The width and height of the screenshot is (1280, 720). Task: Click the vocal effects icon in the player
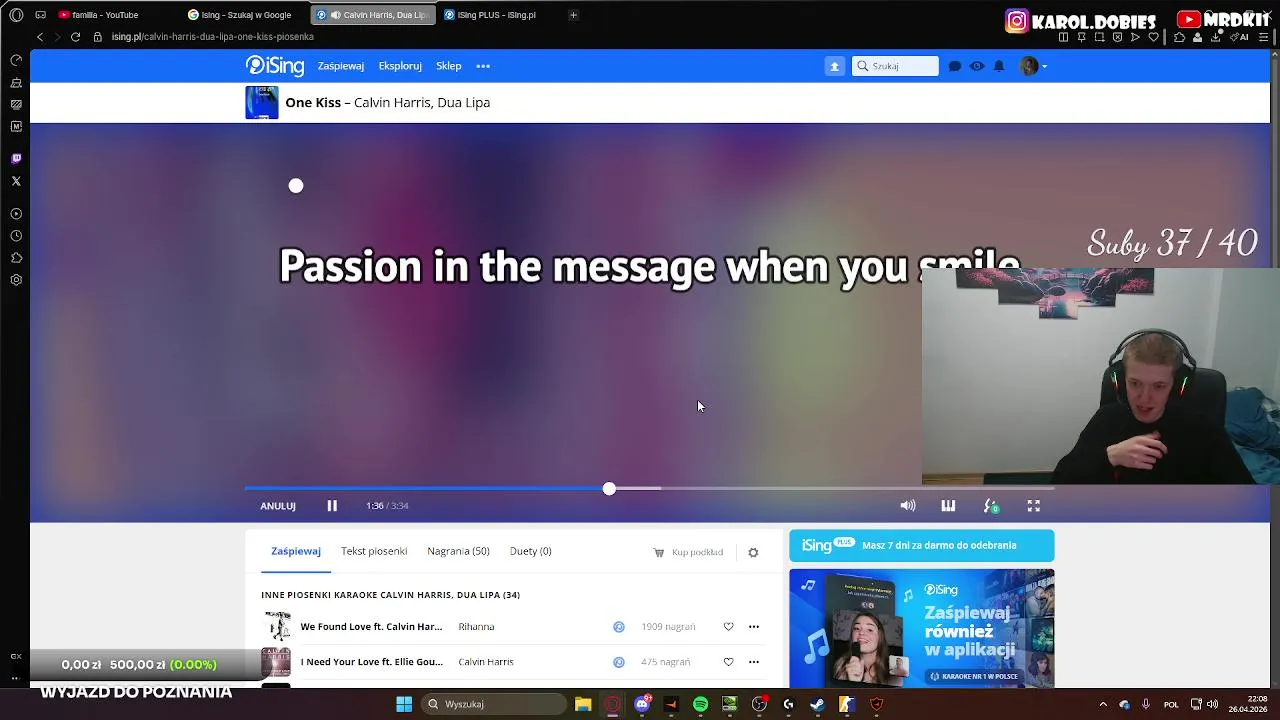point(991,506)
